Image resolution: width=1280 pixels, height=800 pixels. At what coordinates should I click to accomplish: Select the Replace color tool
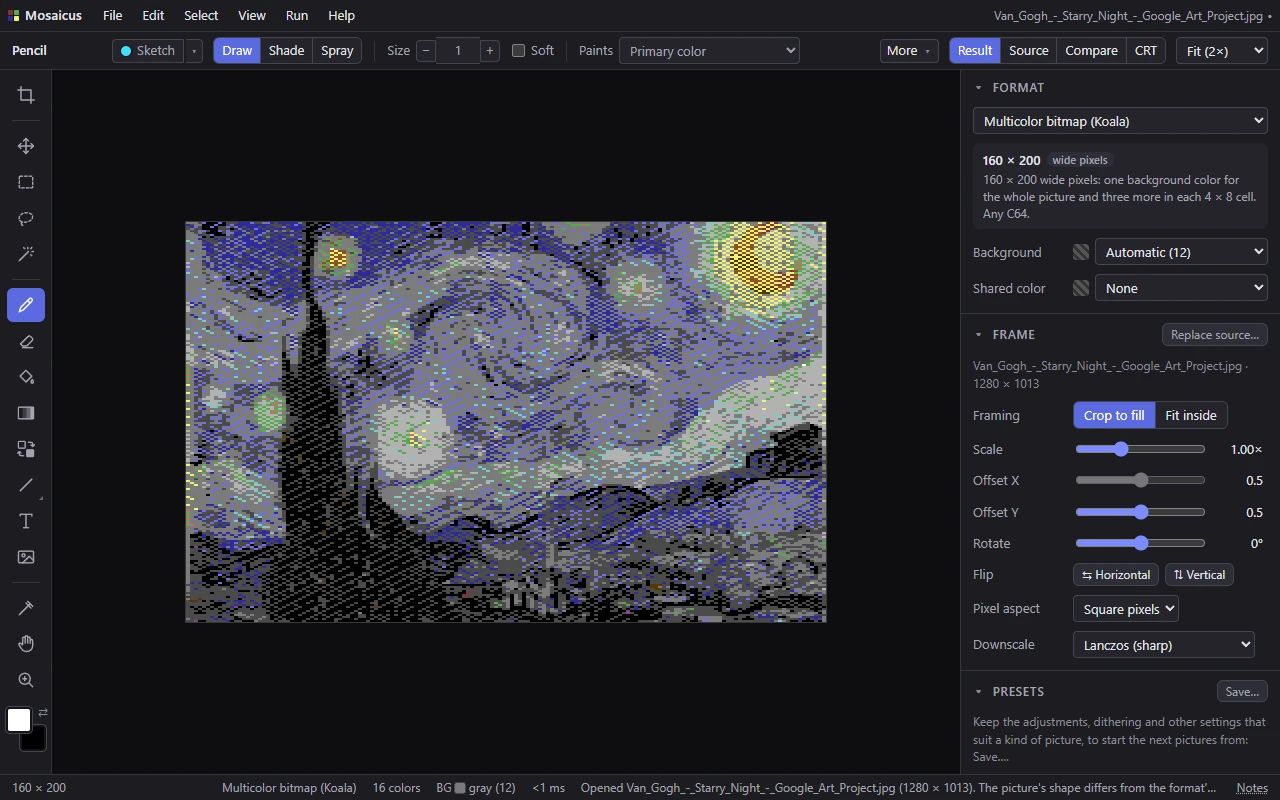coord(26,449)
